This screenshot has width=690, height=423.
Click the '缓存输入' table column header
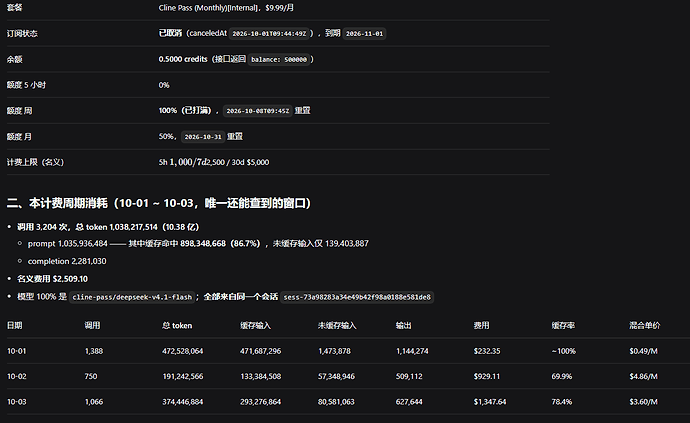256,326
